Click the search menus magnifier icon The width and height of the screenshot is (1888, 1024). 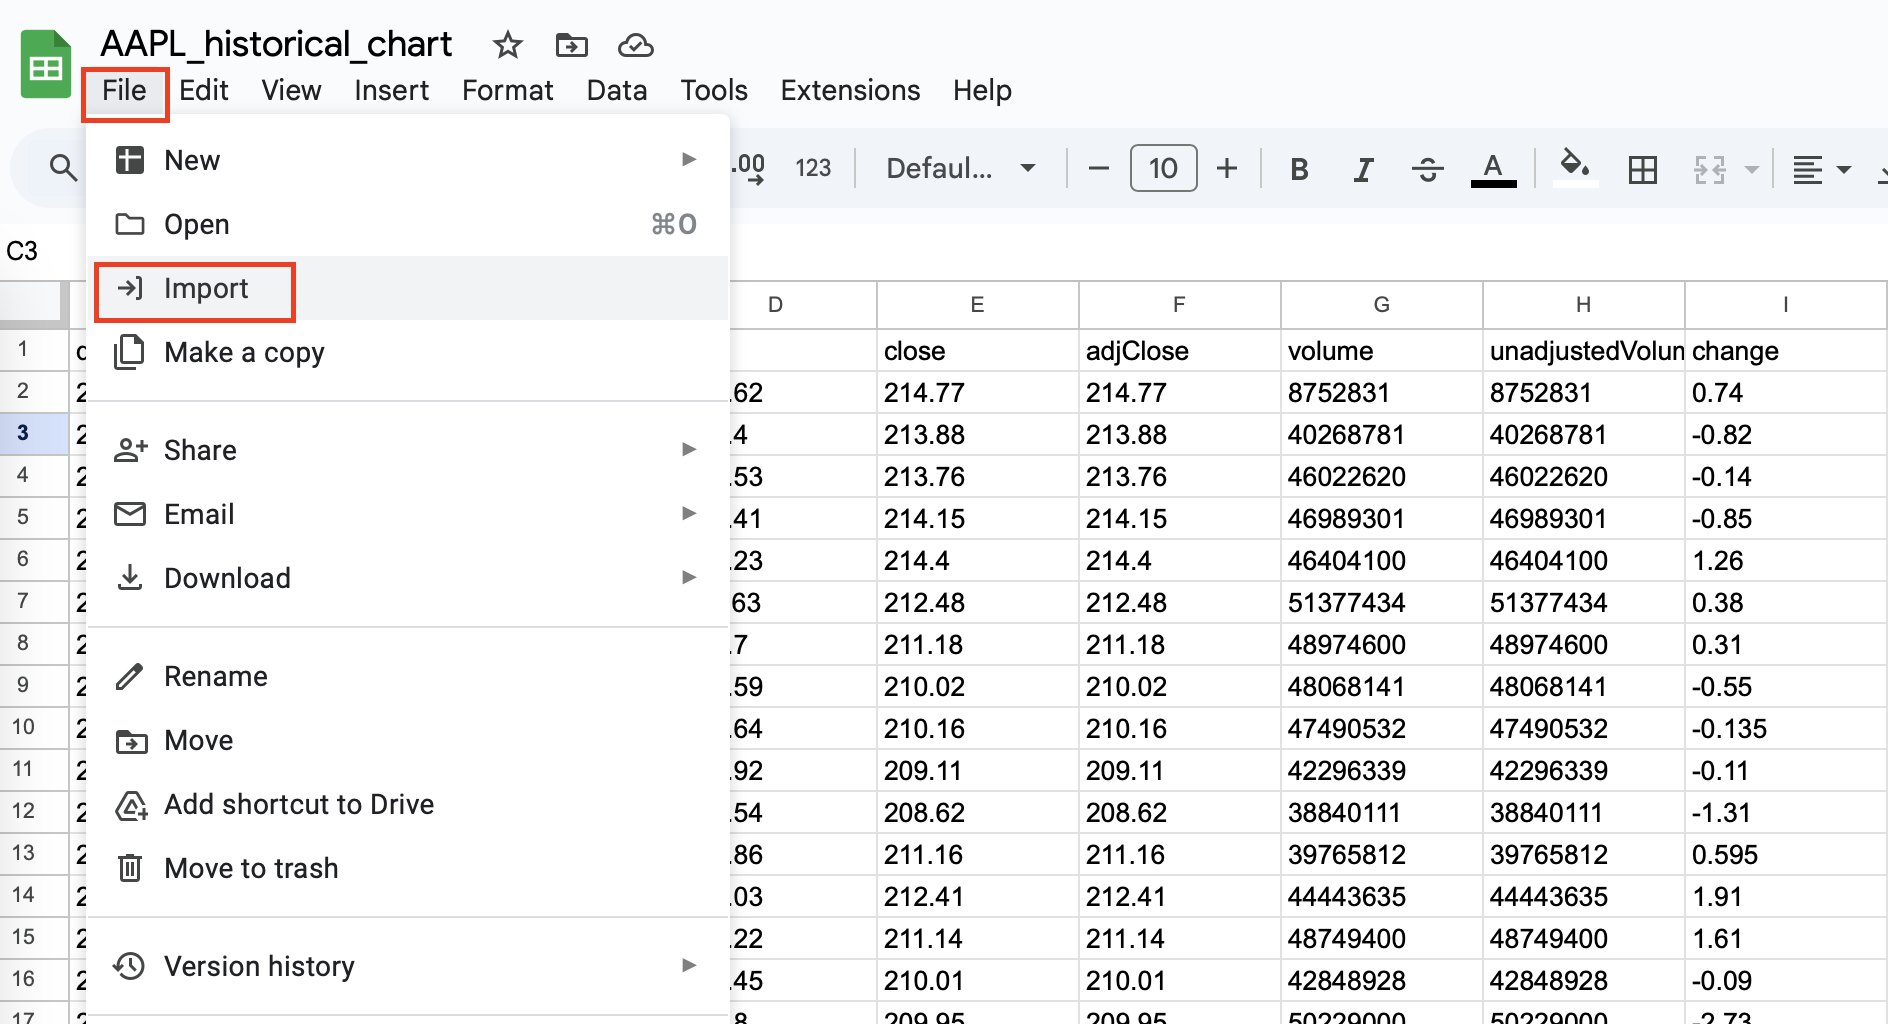click(63, 168)
